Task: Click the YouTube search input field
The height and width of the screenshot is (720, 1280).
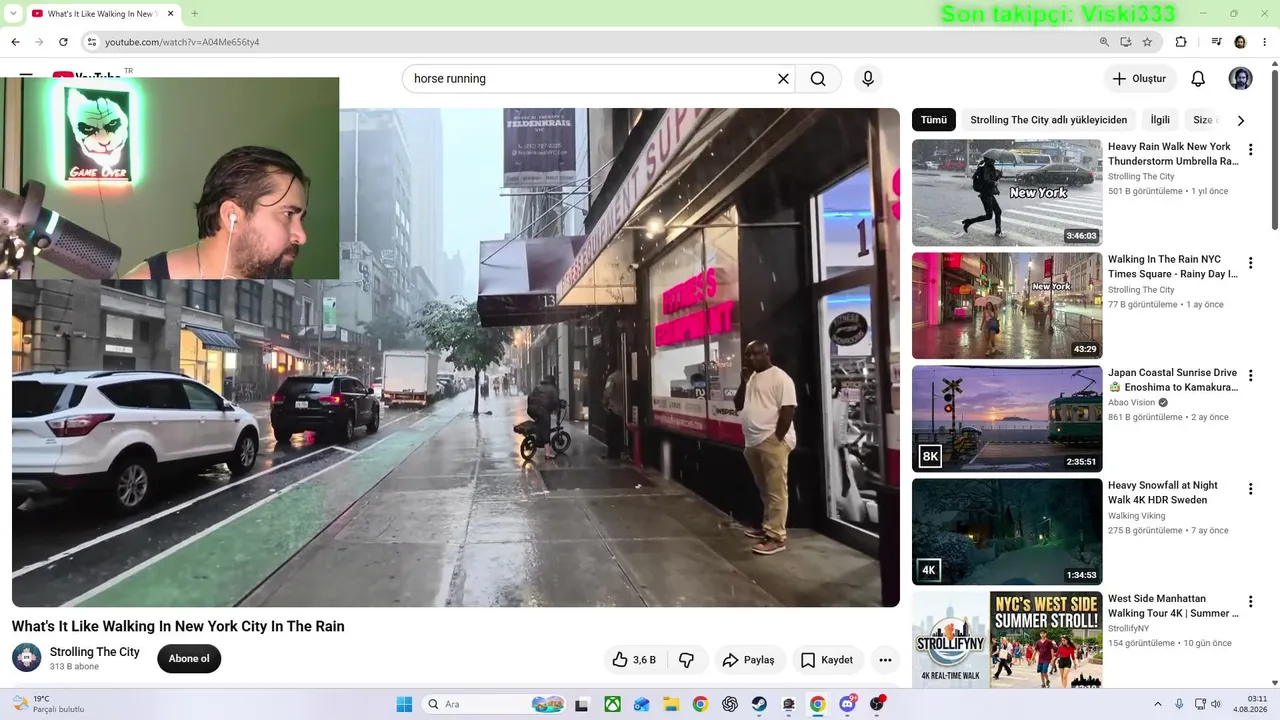Action: pos(590,79)
